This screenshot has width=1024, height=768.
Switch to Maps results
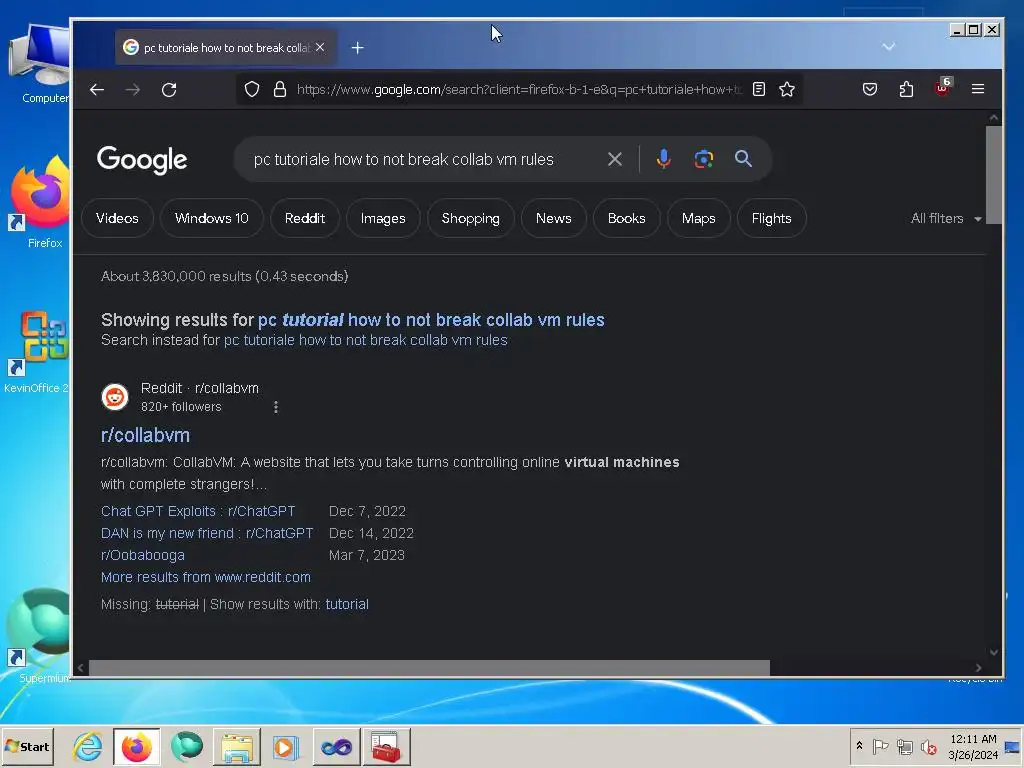[x=699, y=218]
